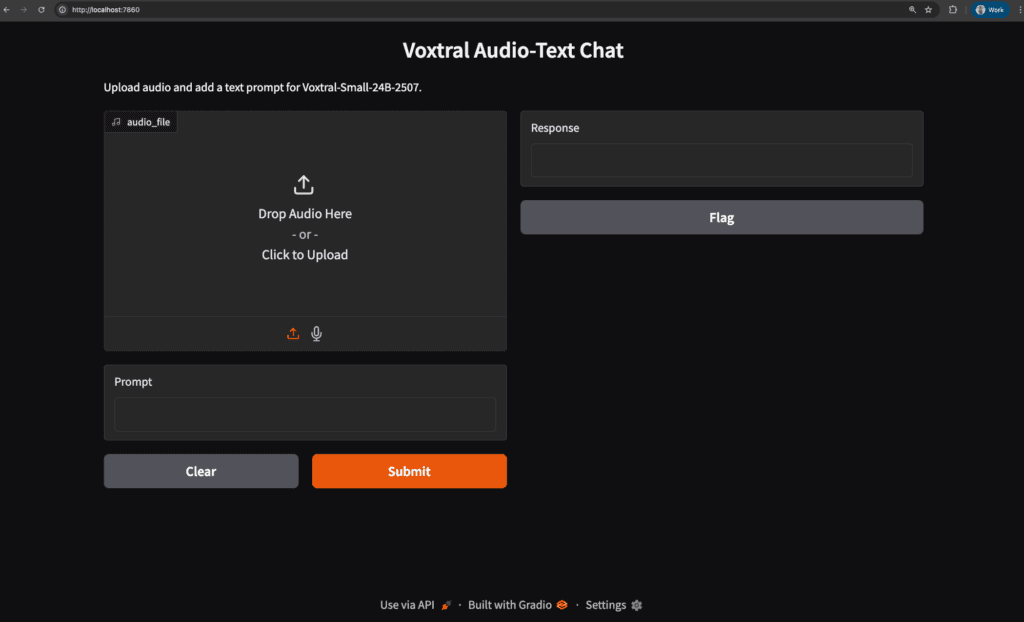Flag the response
The image size is (1024, 622).
click(x=722, y=218)
